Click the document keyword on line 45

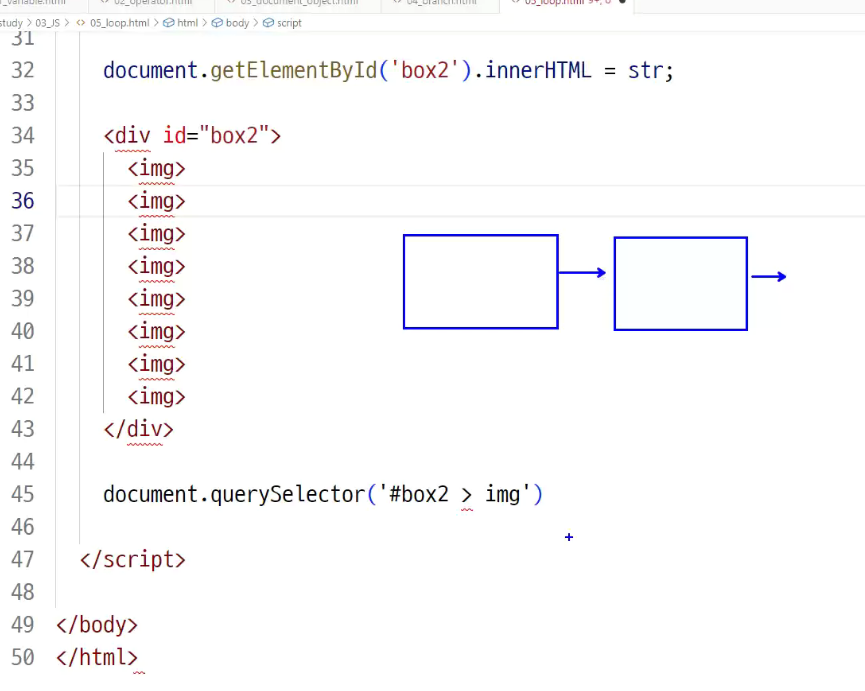click(x=151, y=494)
